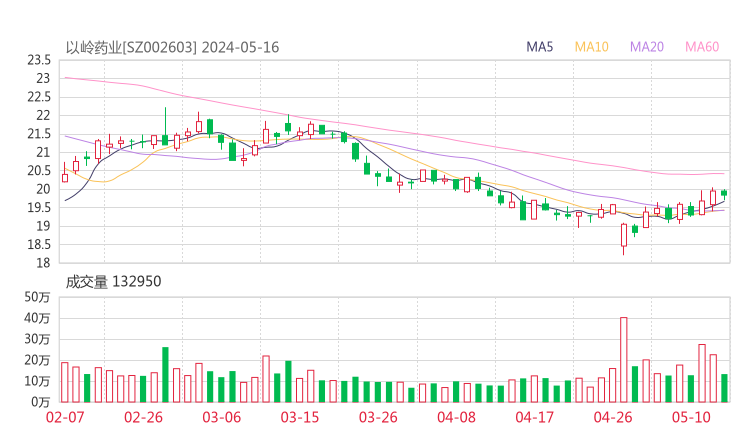Click the 23.5 price axis label
This screenshot has height=440, width=740.
39,60
